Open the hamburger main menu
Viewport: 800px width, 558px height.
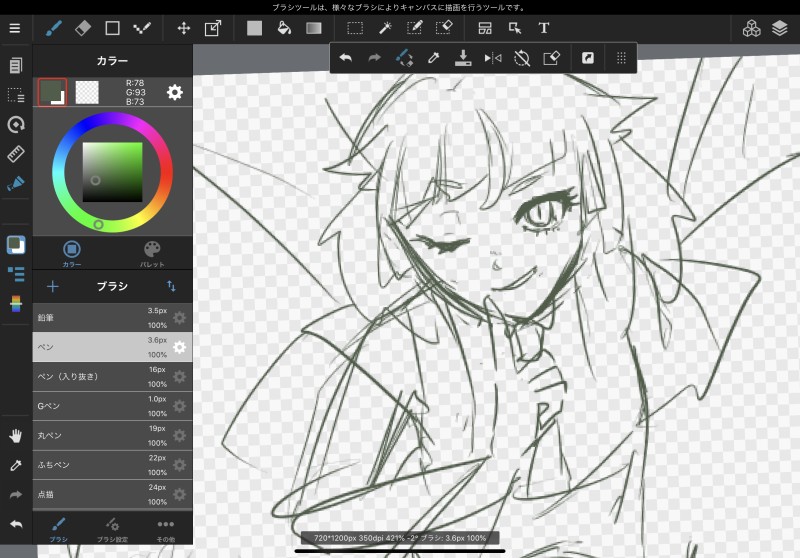15,28
